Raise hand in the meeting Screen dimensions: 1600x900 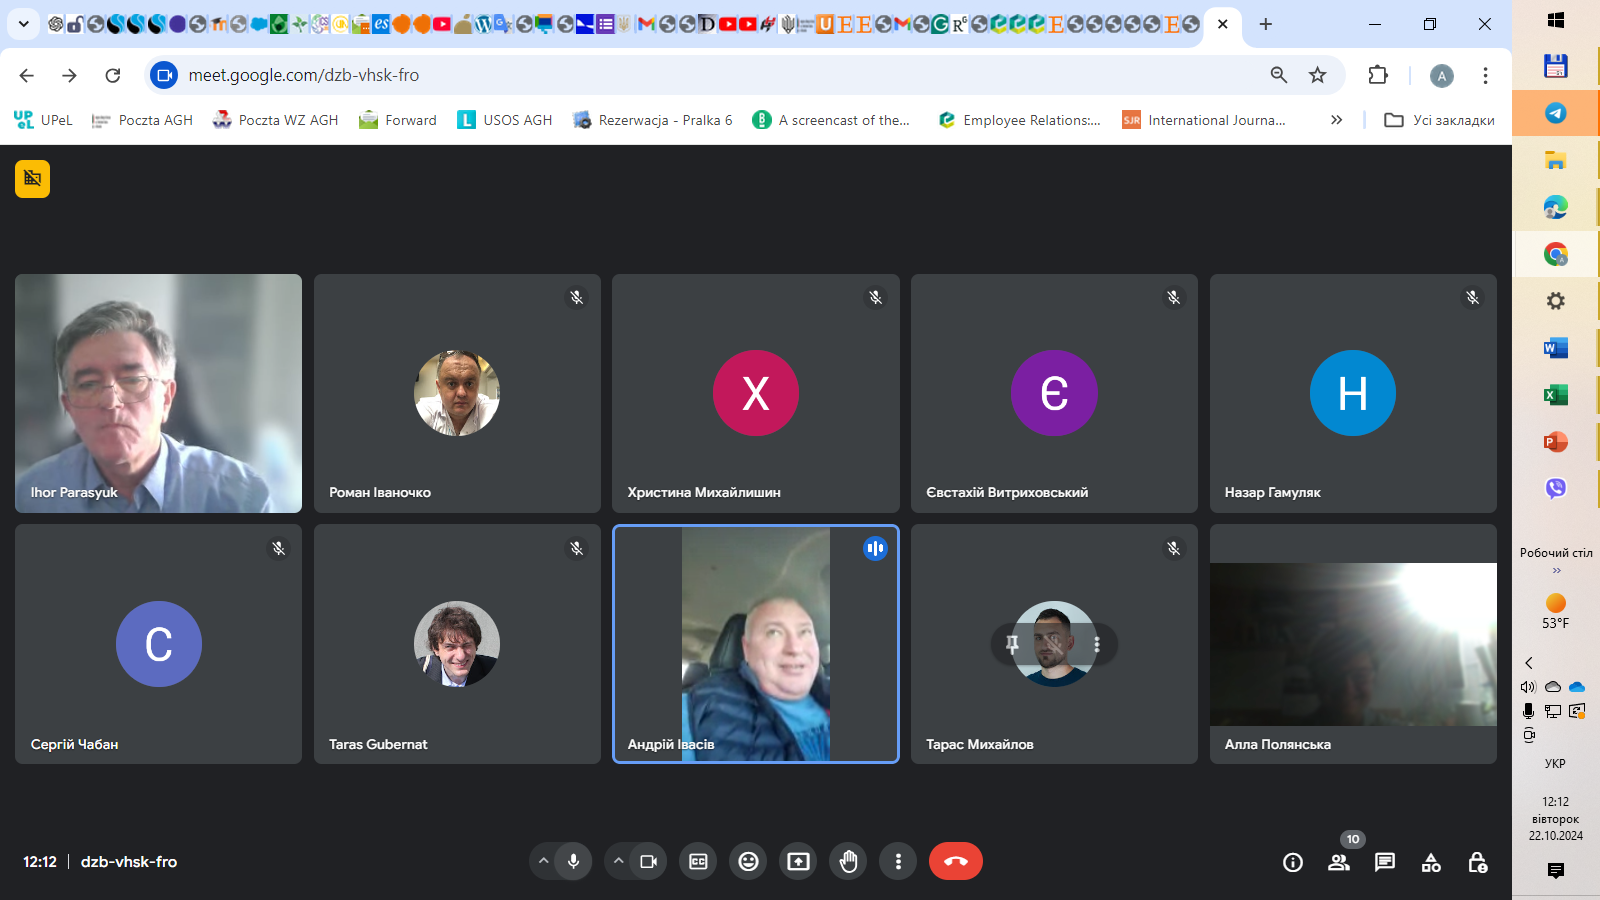[848, 861]
